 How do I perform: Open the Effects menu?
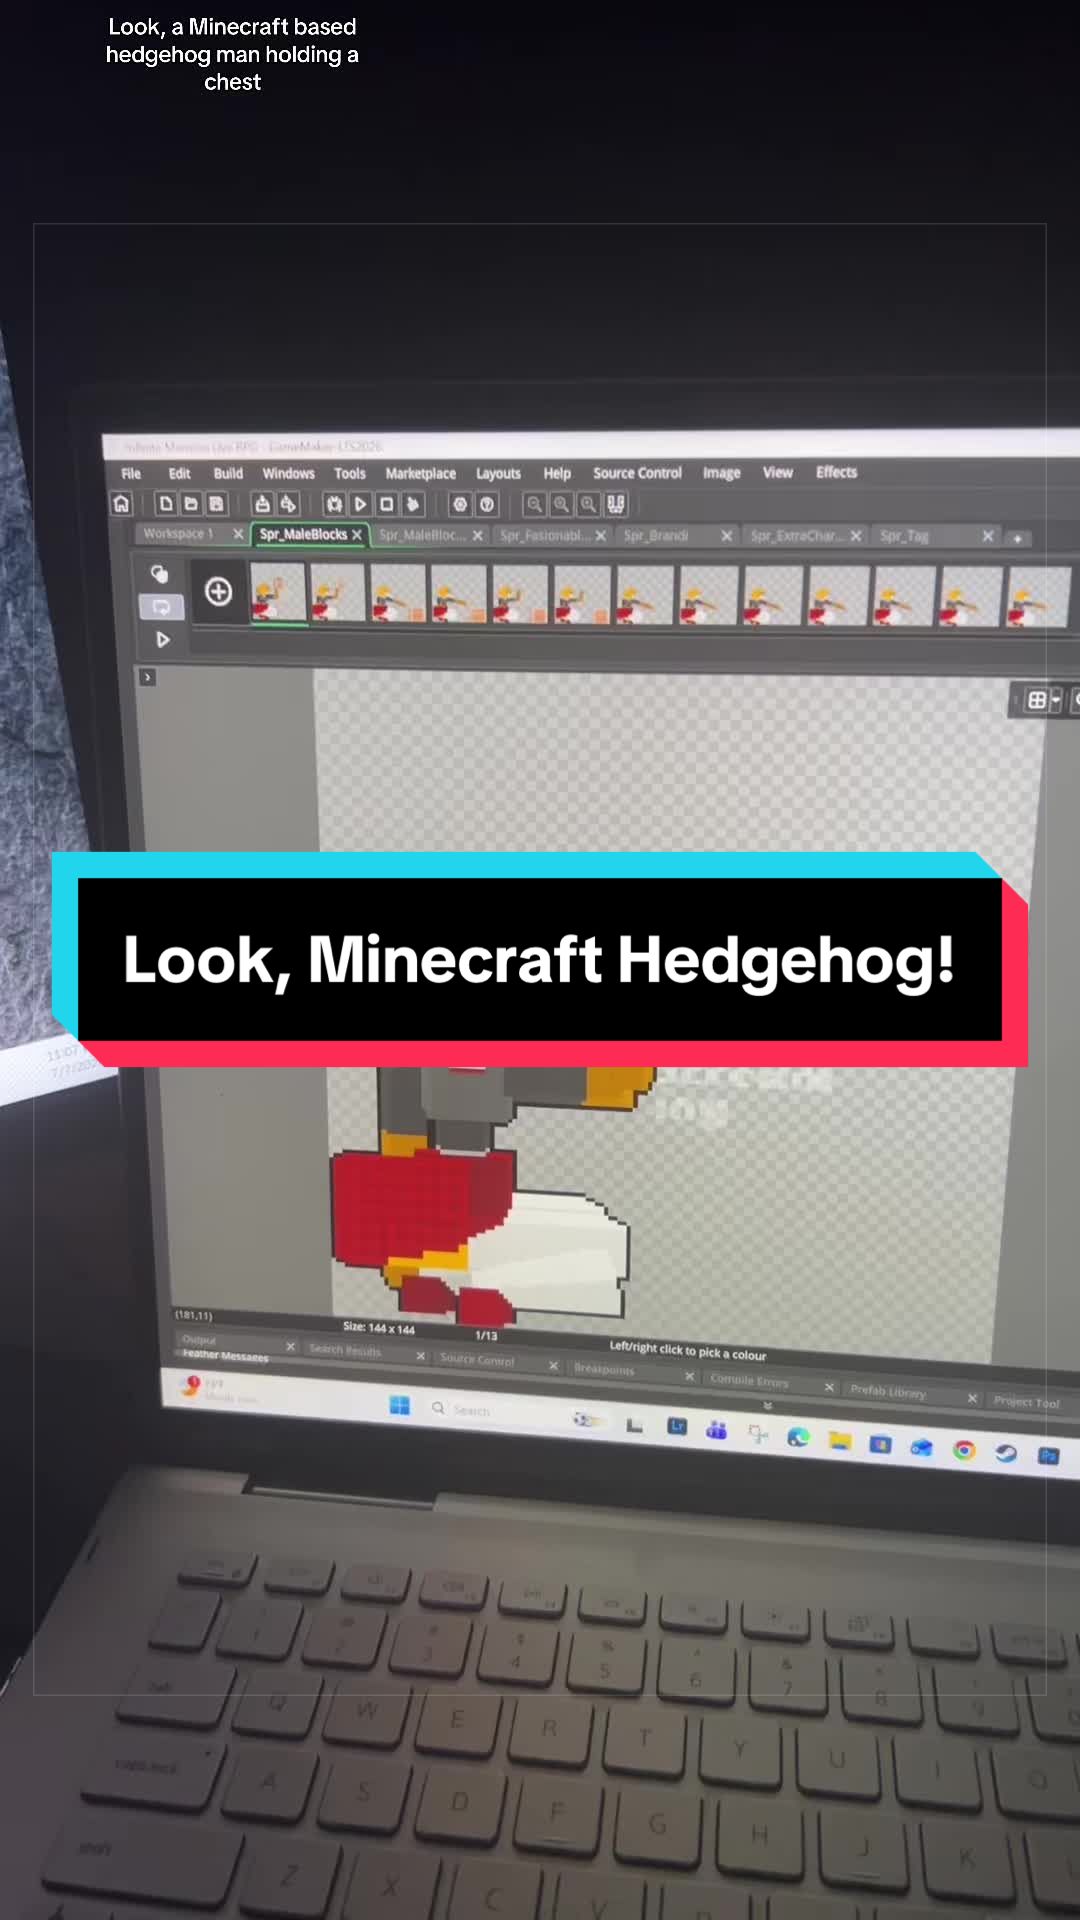(836, 472)
